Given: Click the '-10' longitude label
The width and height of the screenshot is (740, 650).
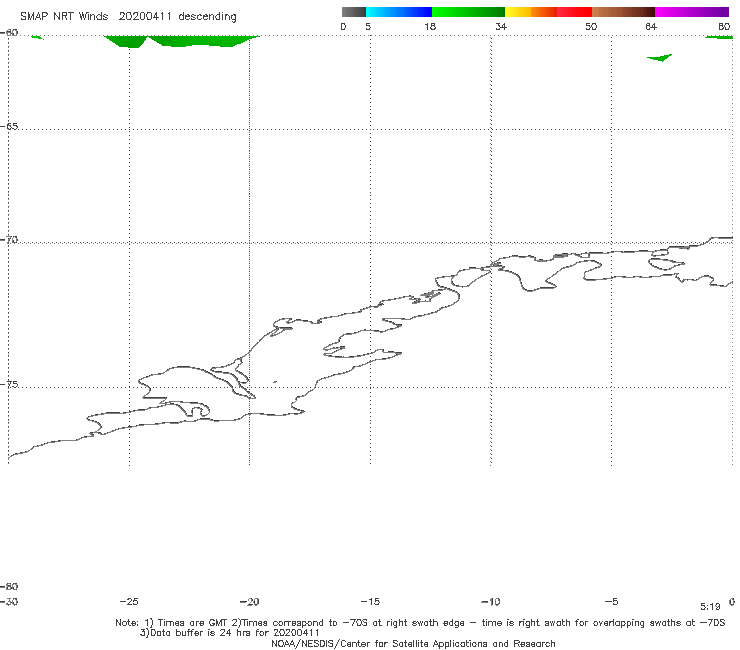Looking at the screenshot, I should pos(490,601).
